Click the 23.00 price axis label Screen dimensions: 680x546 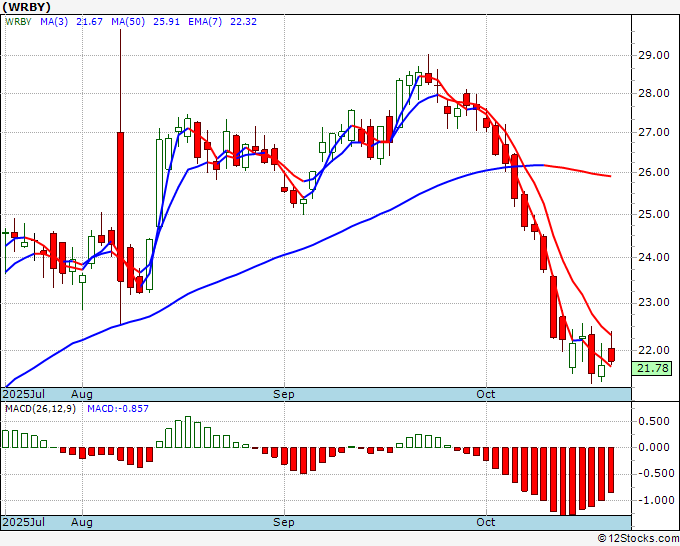click(x=654, y=302)
